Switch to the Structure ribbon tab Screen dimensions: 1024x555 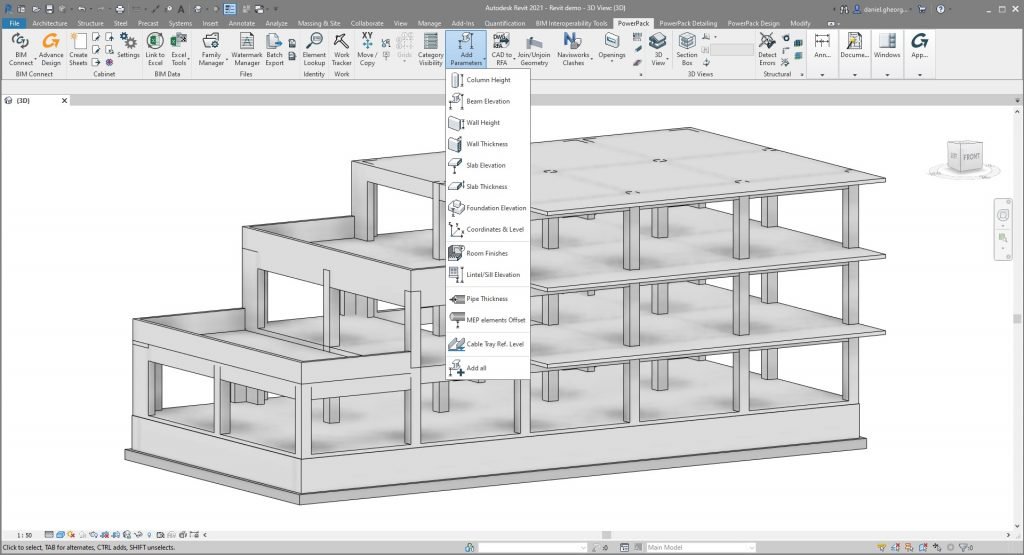(90, 23)
